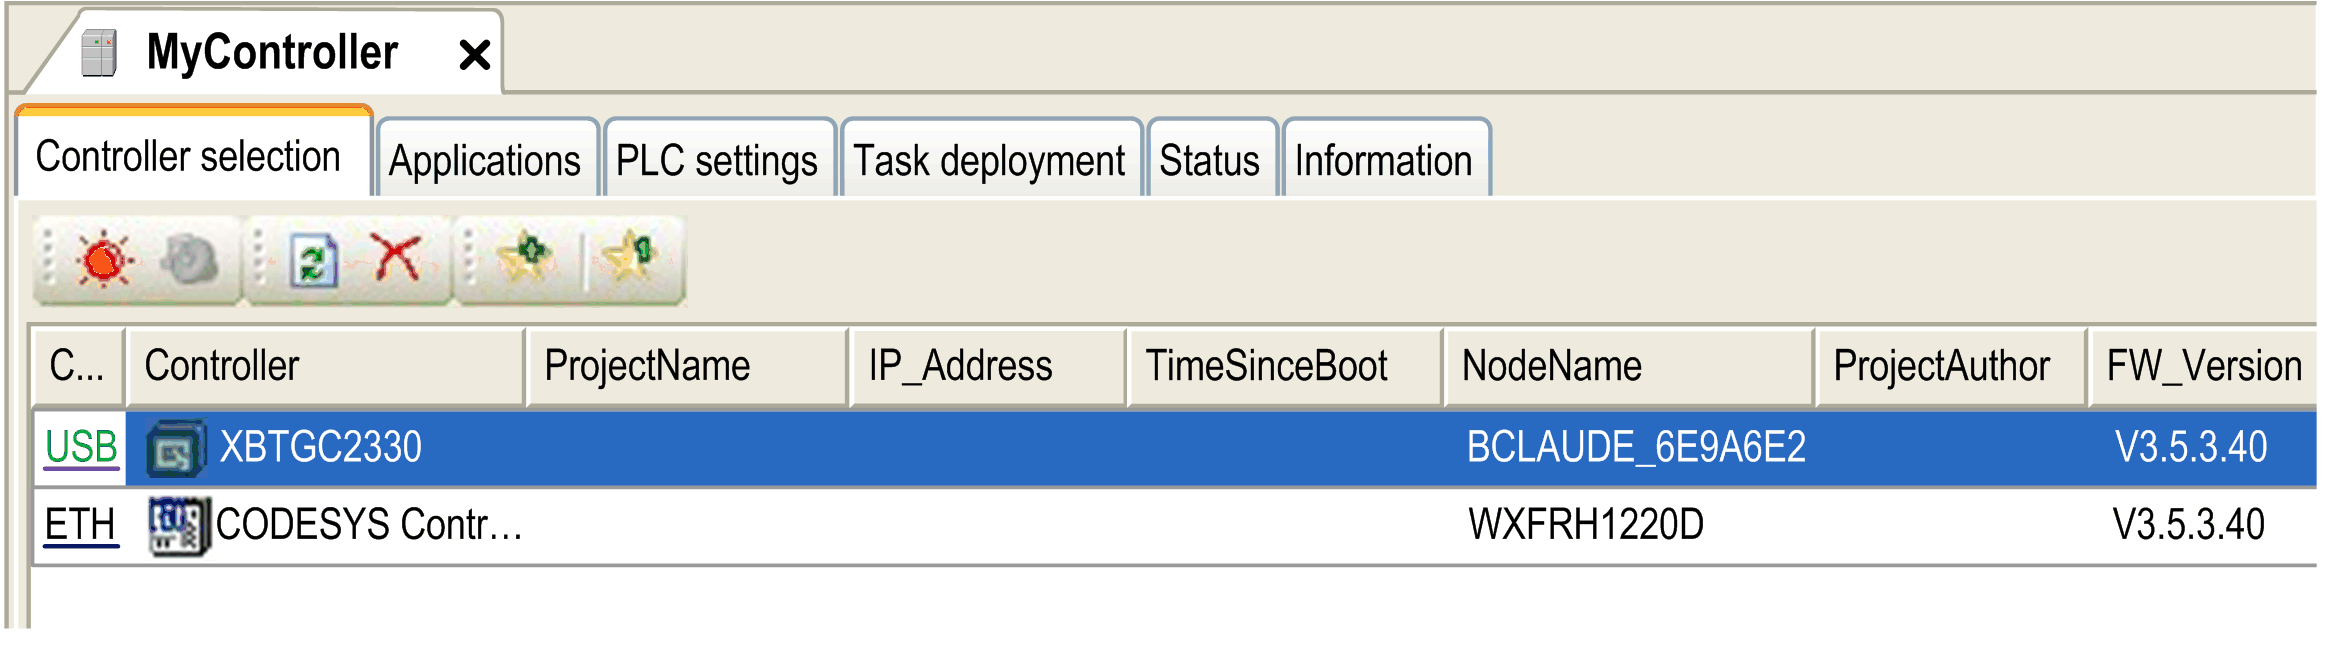Sort by the TimeSinceBoot column header

tap(1284, 366)
